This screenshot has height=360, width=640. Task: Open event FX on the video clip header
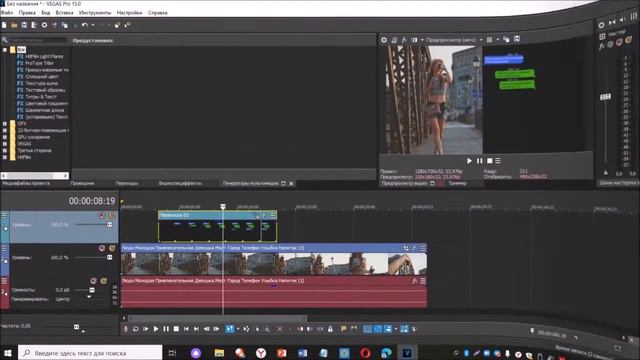coord(414,248)
